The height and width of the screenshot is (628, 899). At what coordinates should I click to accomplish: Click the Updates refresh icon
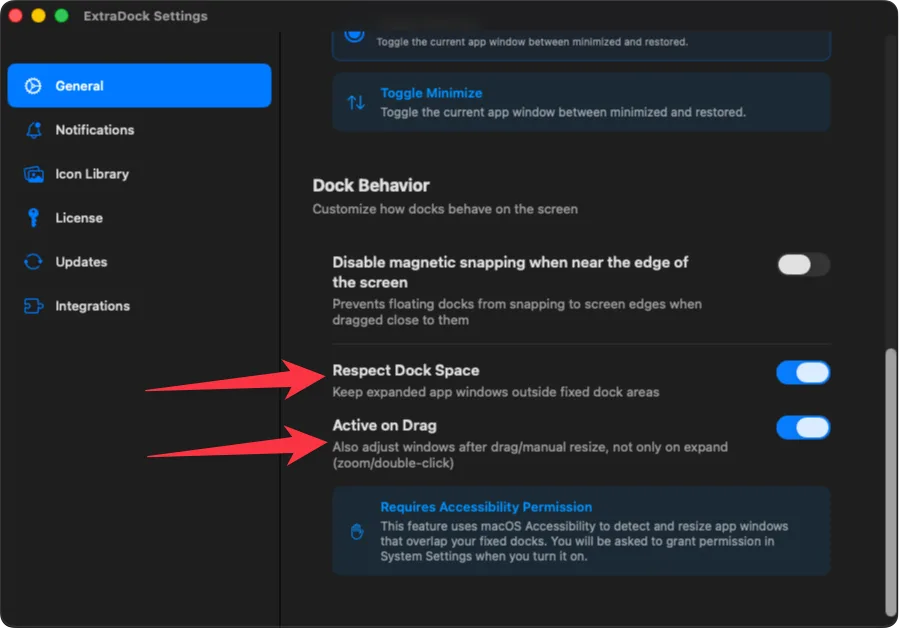click(x=33, y=262)
